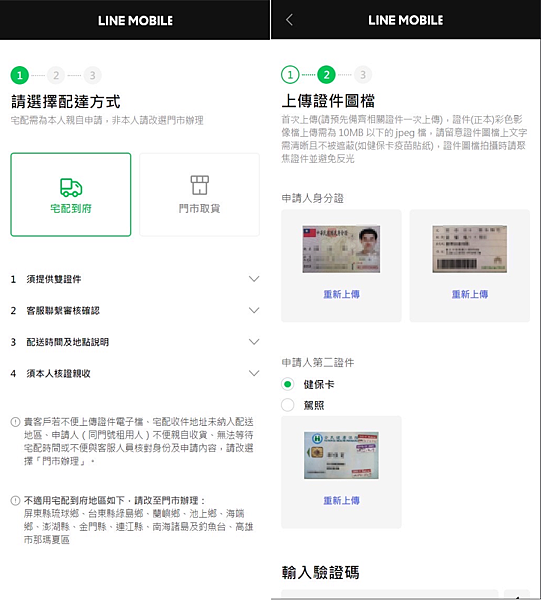Click the 申請人身分證 label
The height and width of the screenshot is (600, 541).
coord(312,198)
